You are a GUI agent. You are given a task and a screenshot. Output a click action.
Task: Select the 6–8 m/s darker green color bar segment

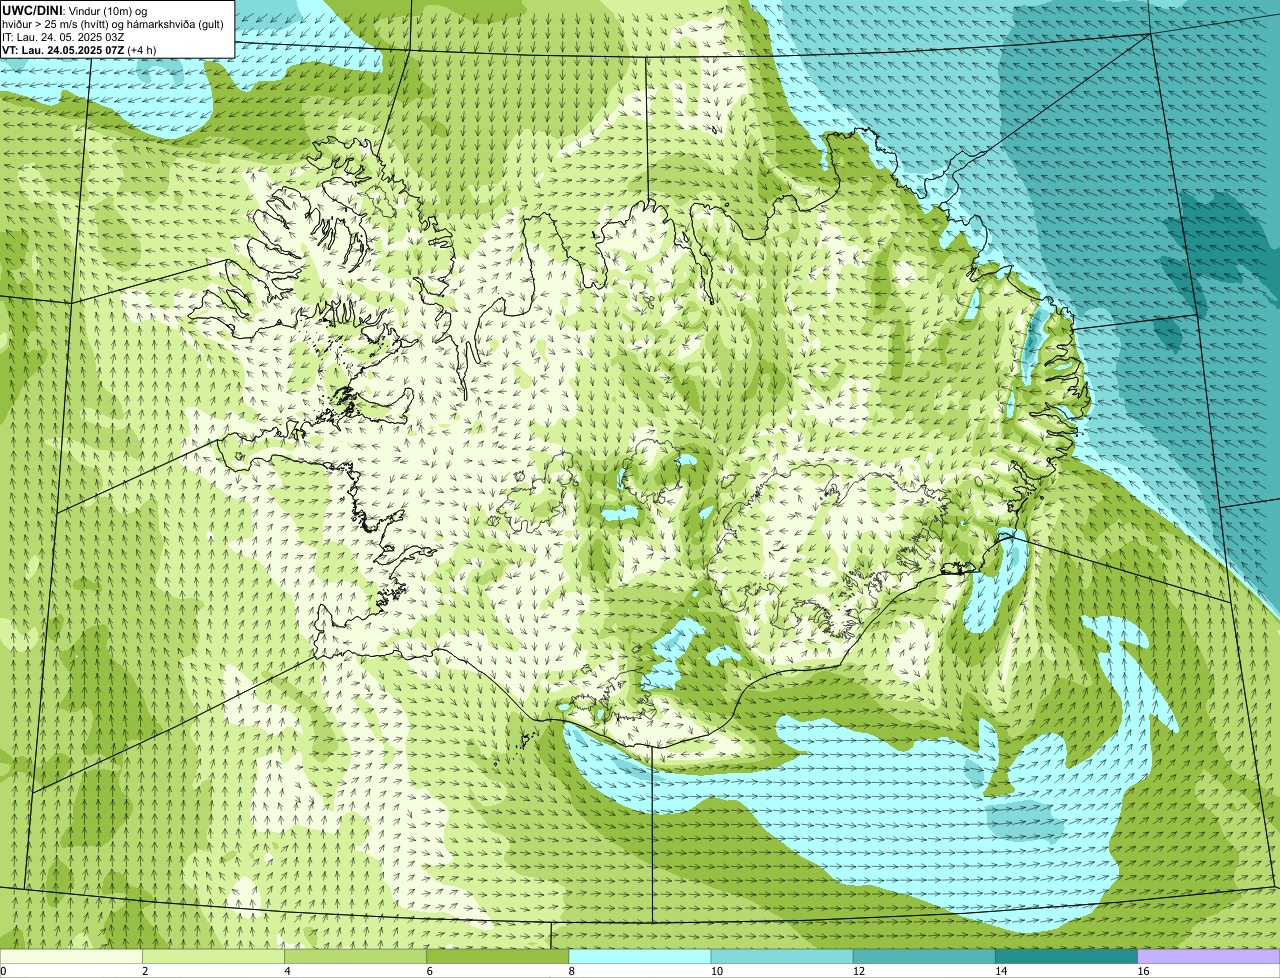point(497,957)
